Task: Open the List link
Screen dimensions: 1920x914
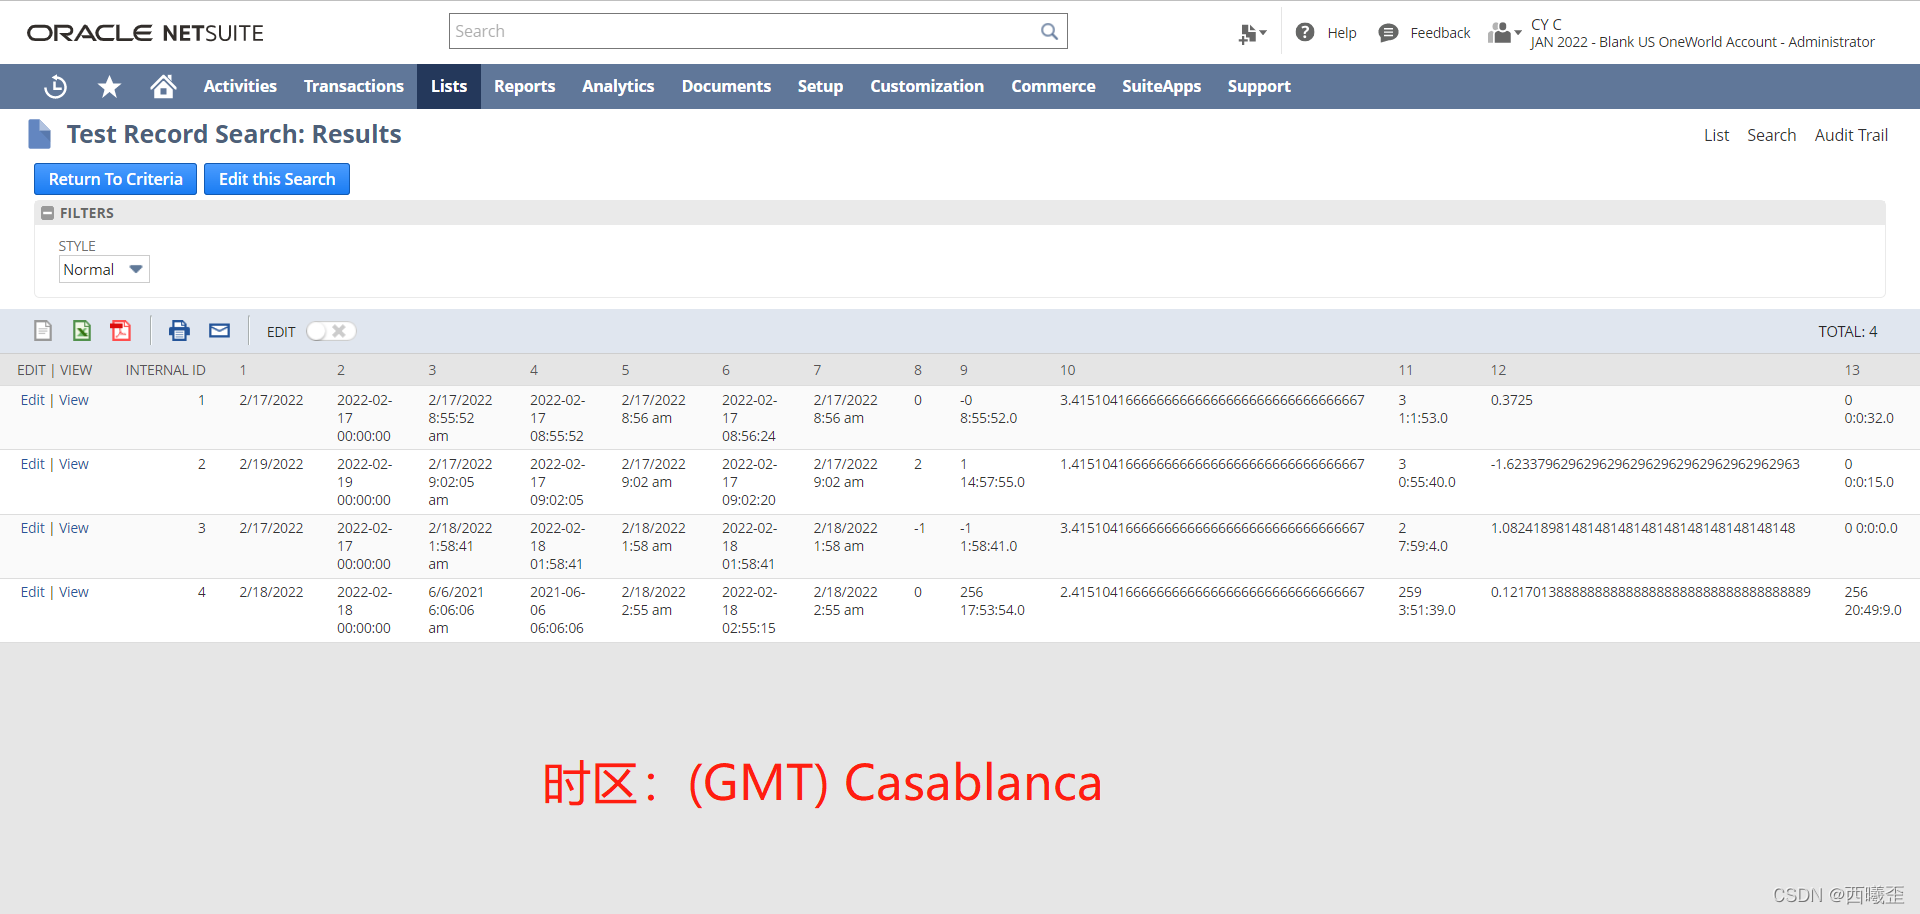Action: pos(1716,135)
